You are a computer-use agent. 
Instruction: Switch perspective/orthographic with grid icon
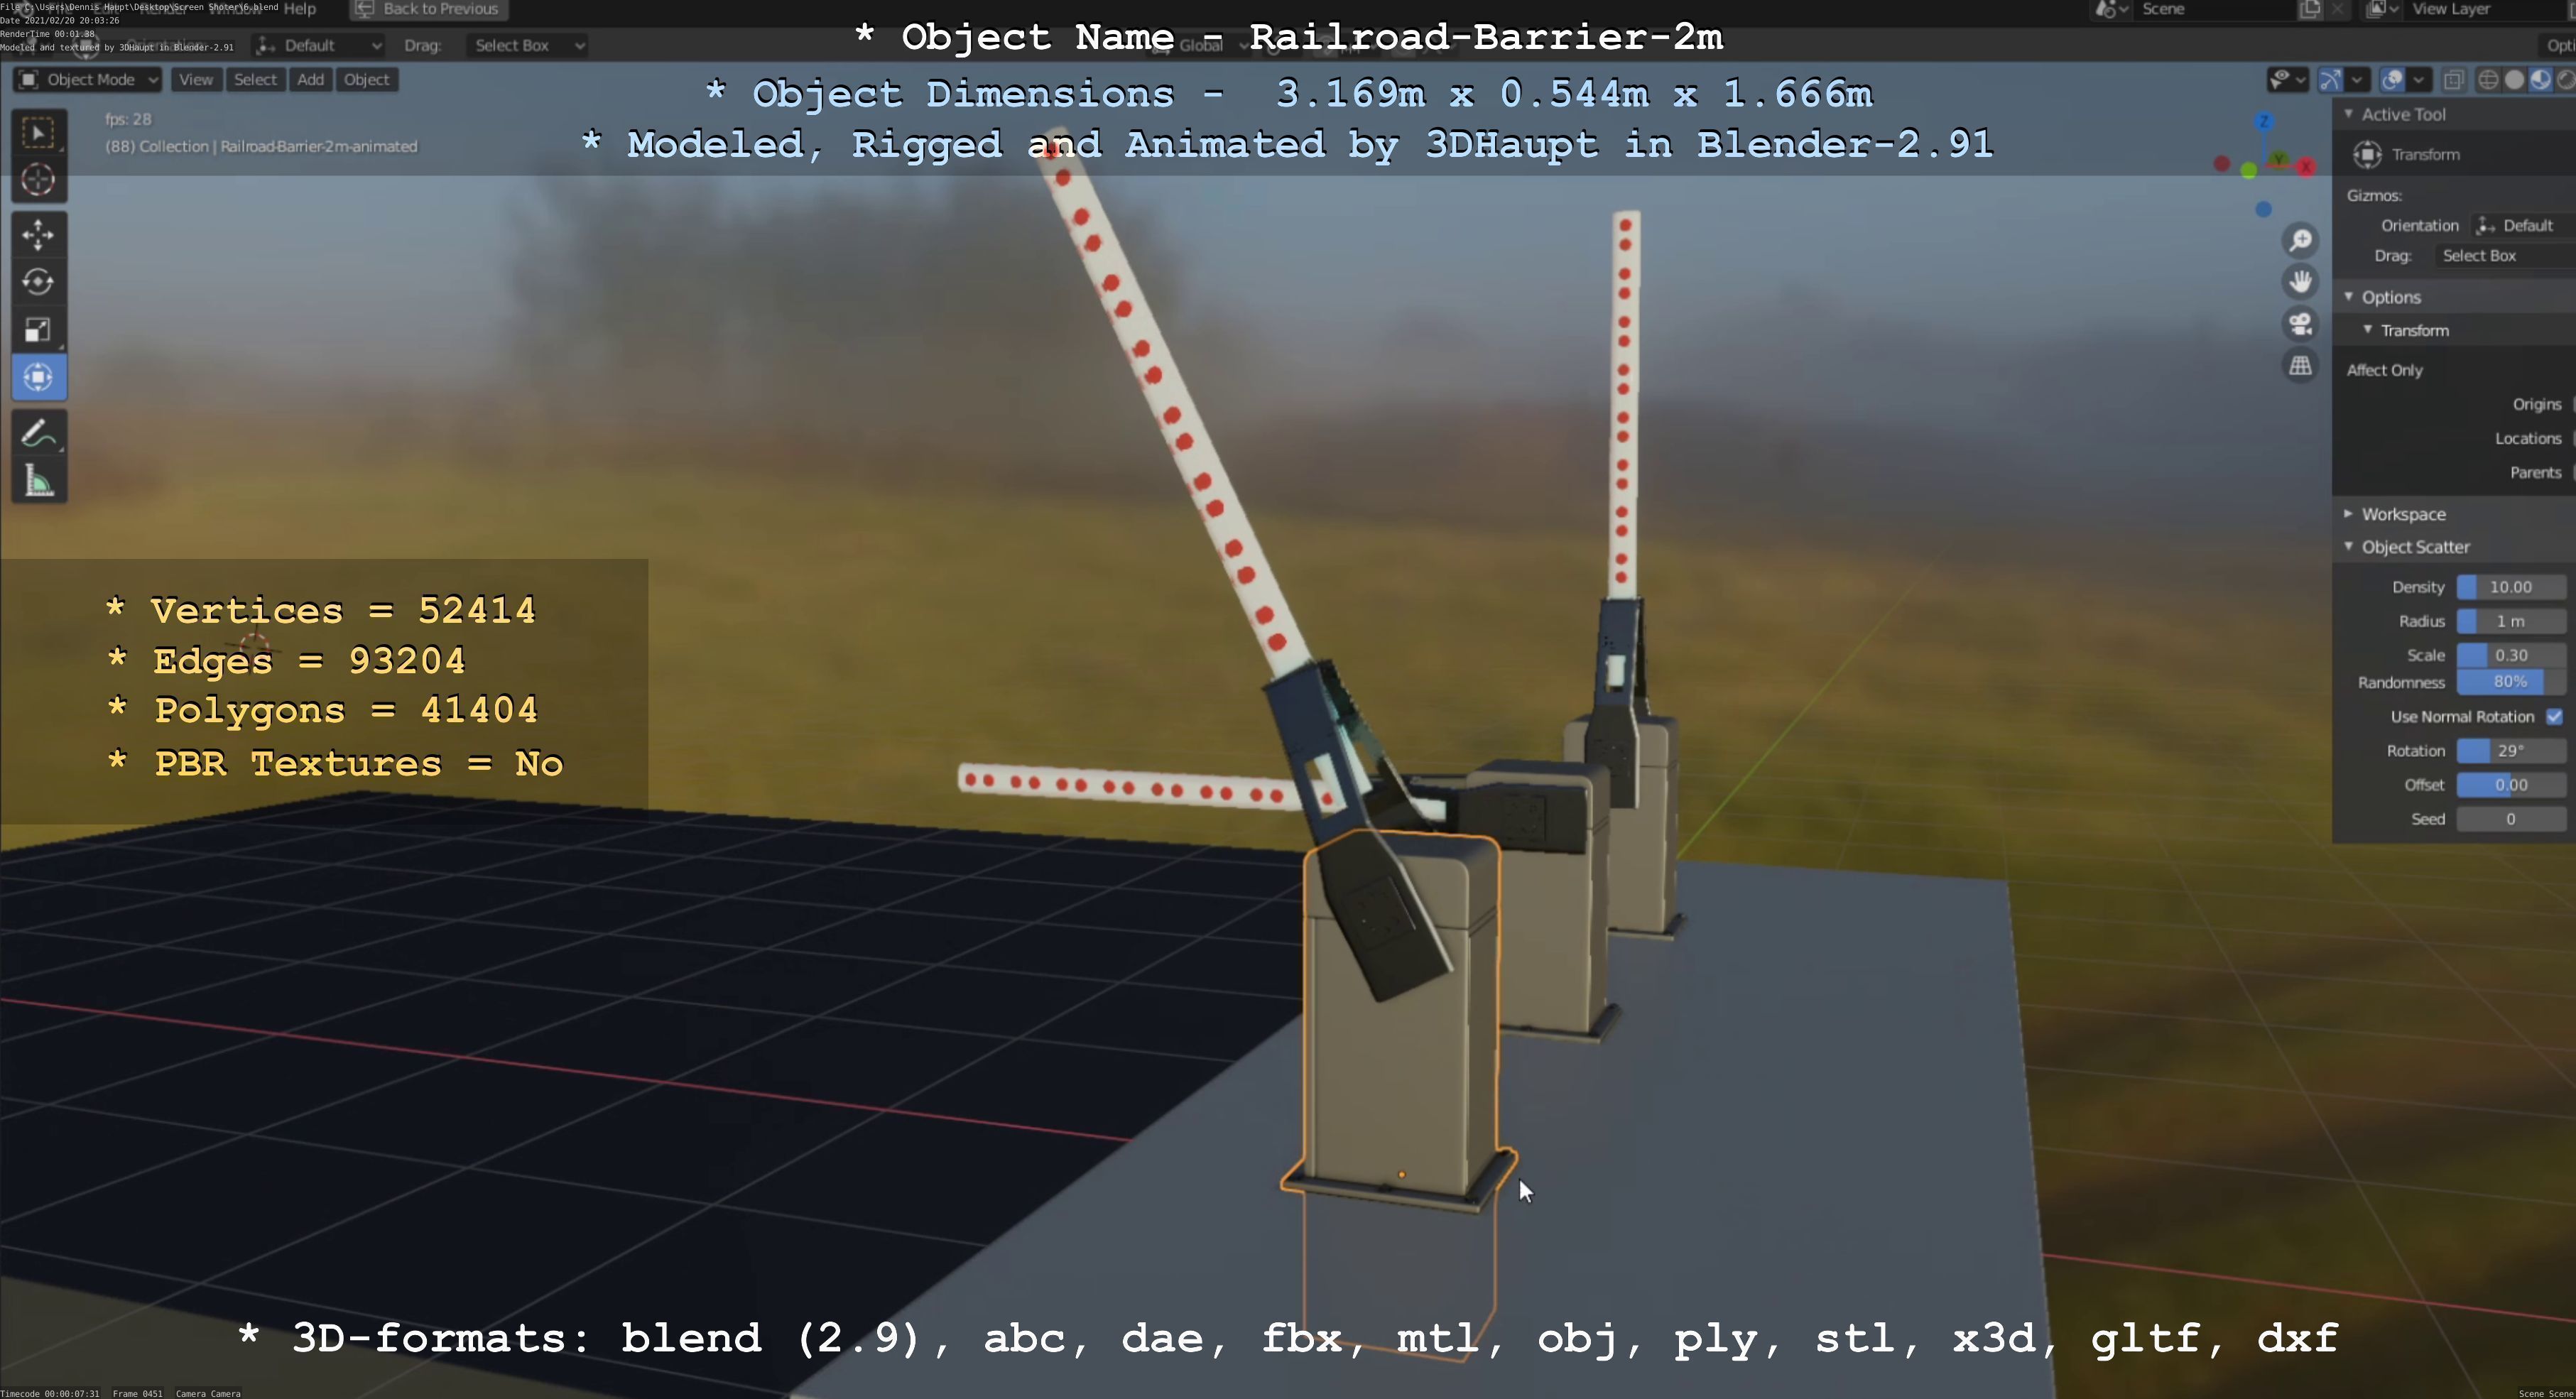pyautogui.click(x=2300, y=366)
